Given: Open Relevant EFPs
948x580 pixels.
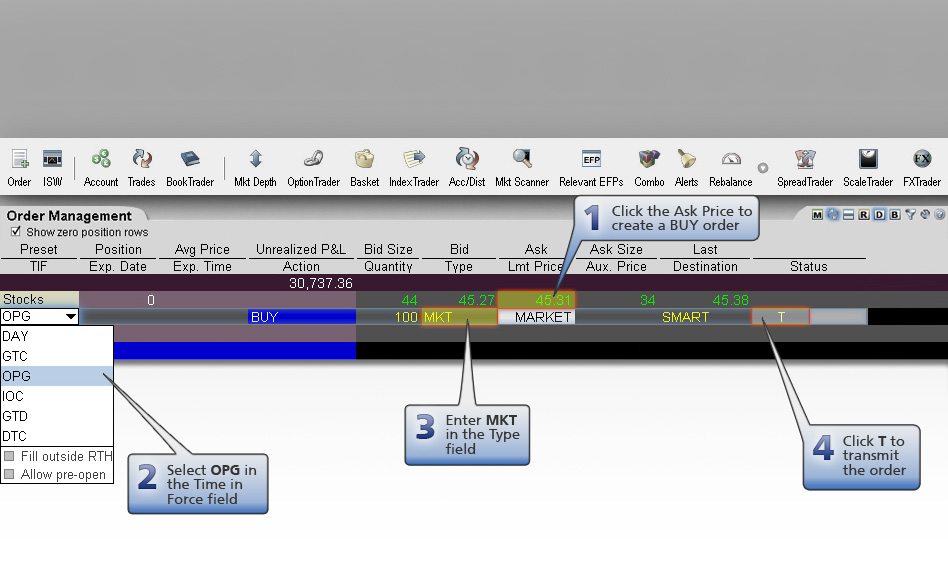Looking at the screenshot, I should pyautogui.click(x=591, y=168).
